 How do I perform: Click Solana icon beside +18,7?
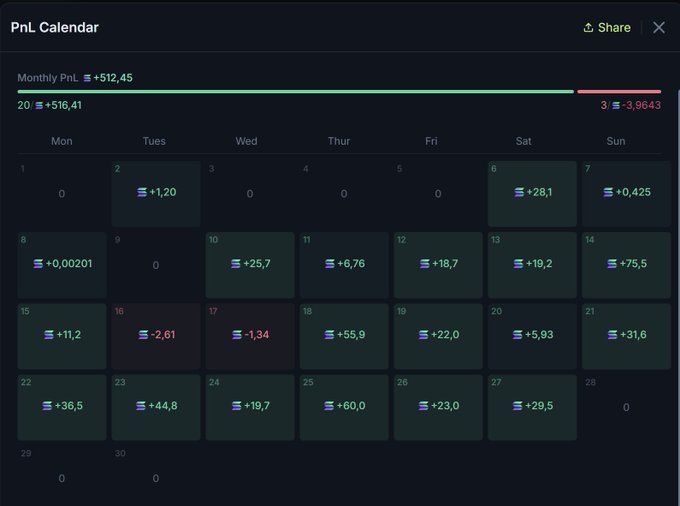point(425,264)
